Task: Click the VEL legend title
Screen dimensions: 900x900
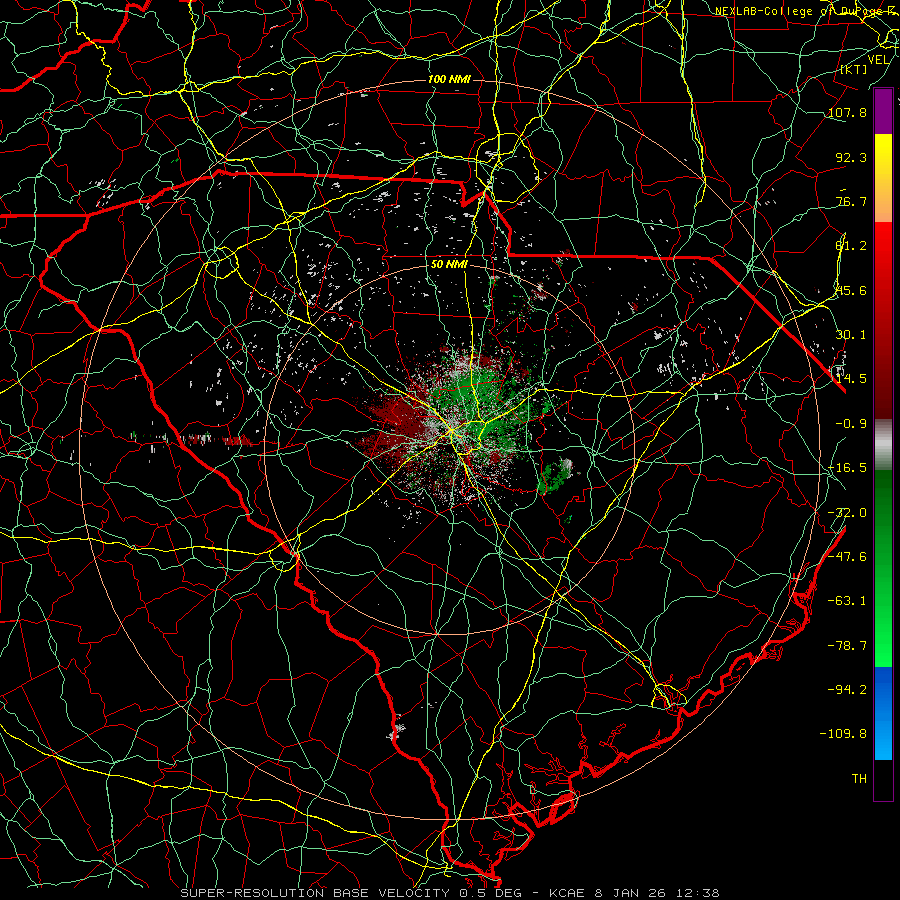Action: click(878, 60)
